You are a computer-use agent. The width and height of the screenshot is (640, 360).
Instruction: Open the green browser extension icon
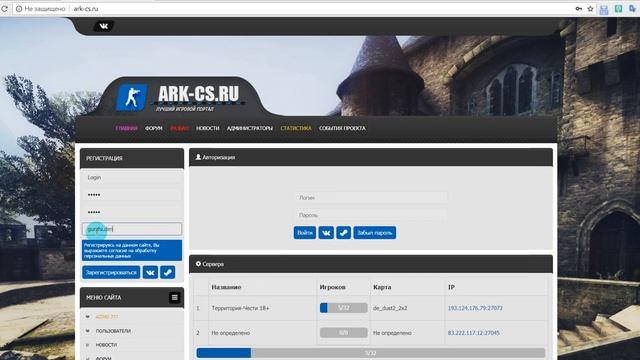click(x=618, y=9)
